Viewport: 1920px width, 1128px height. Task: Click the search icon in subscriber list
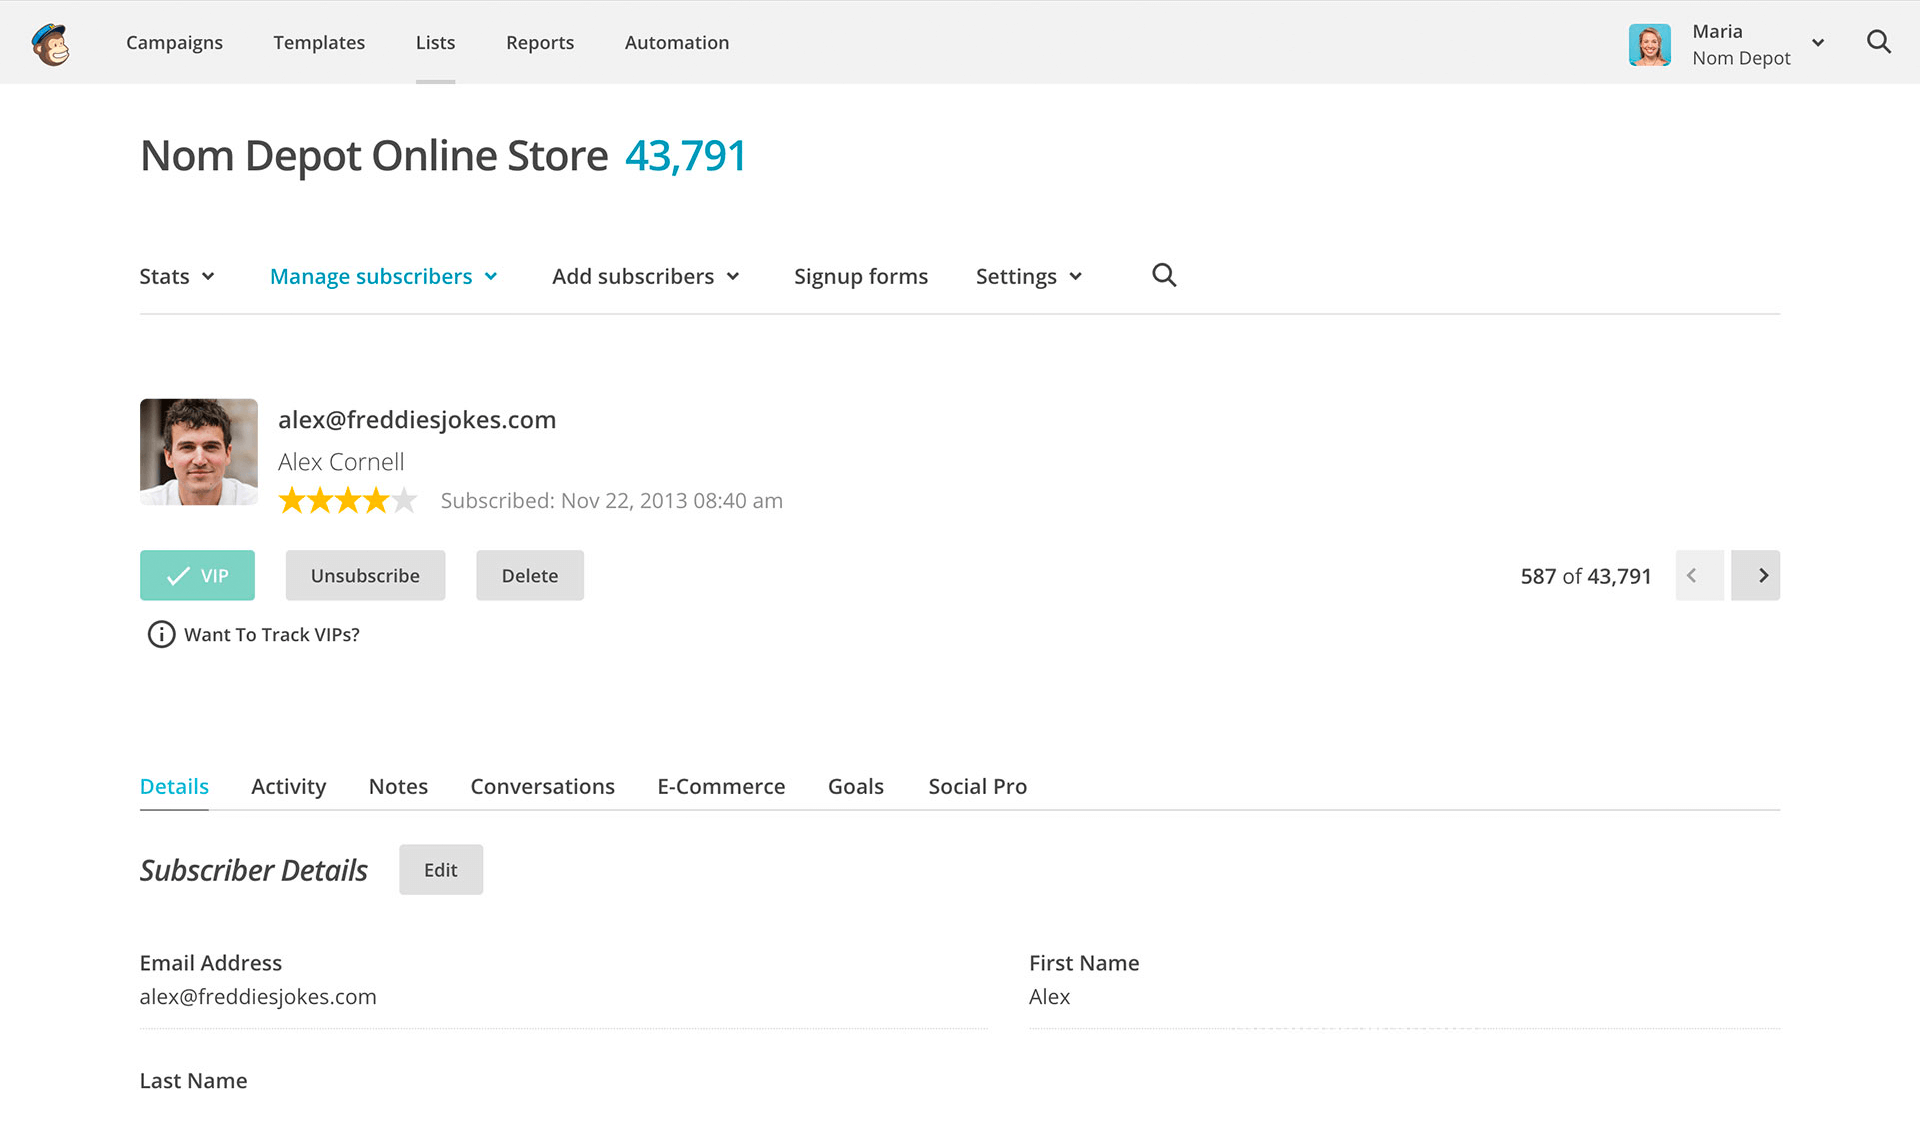point(1164,275)
